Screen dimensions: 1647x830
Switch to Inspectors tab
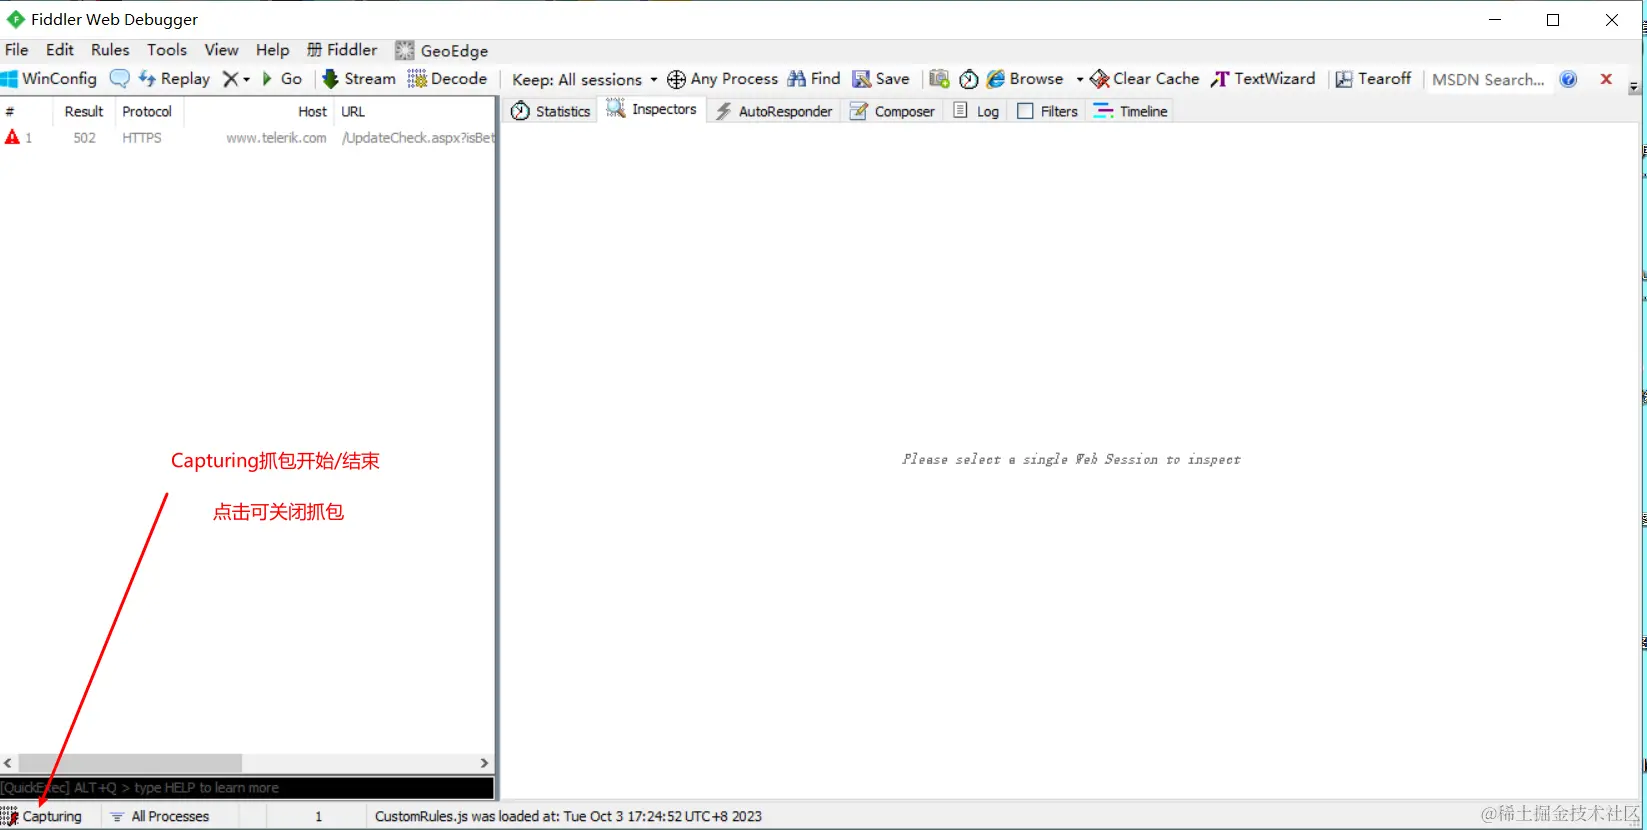click(652, 110)
